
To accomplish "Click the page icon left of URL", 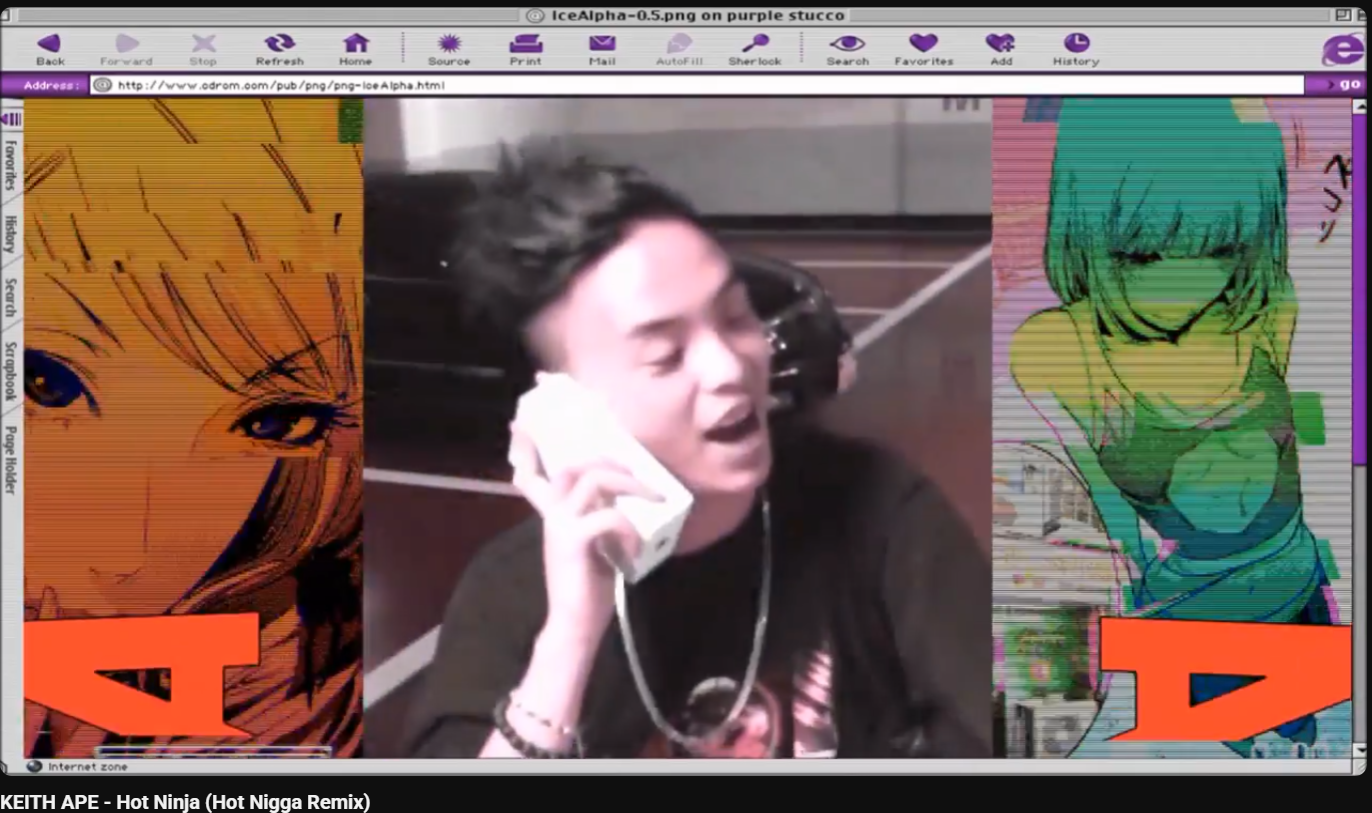I will [x=102, y=85].
